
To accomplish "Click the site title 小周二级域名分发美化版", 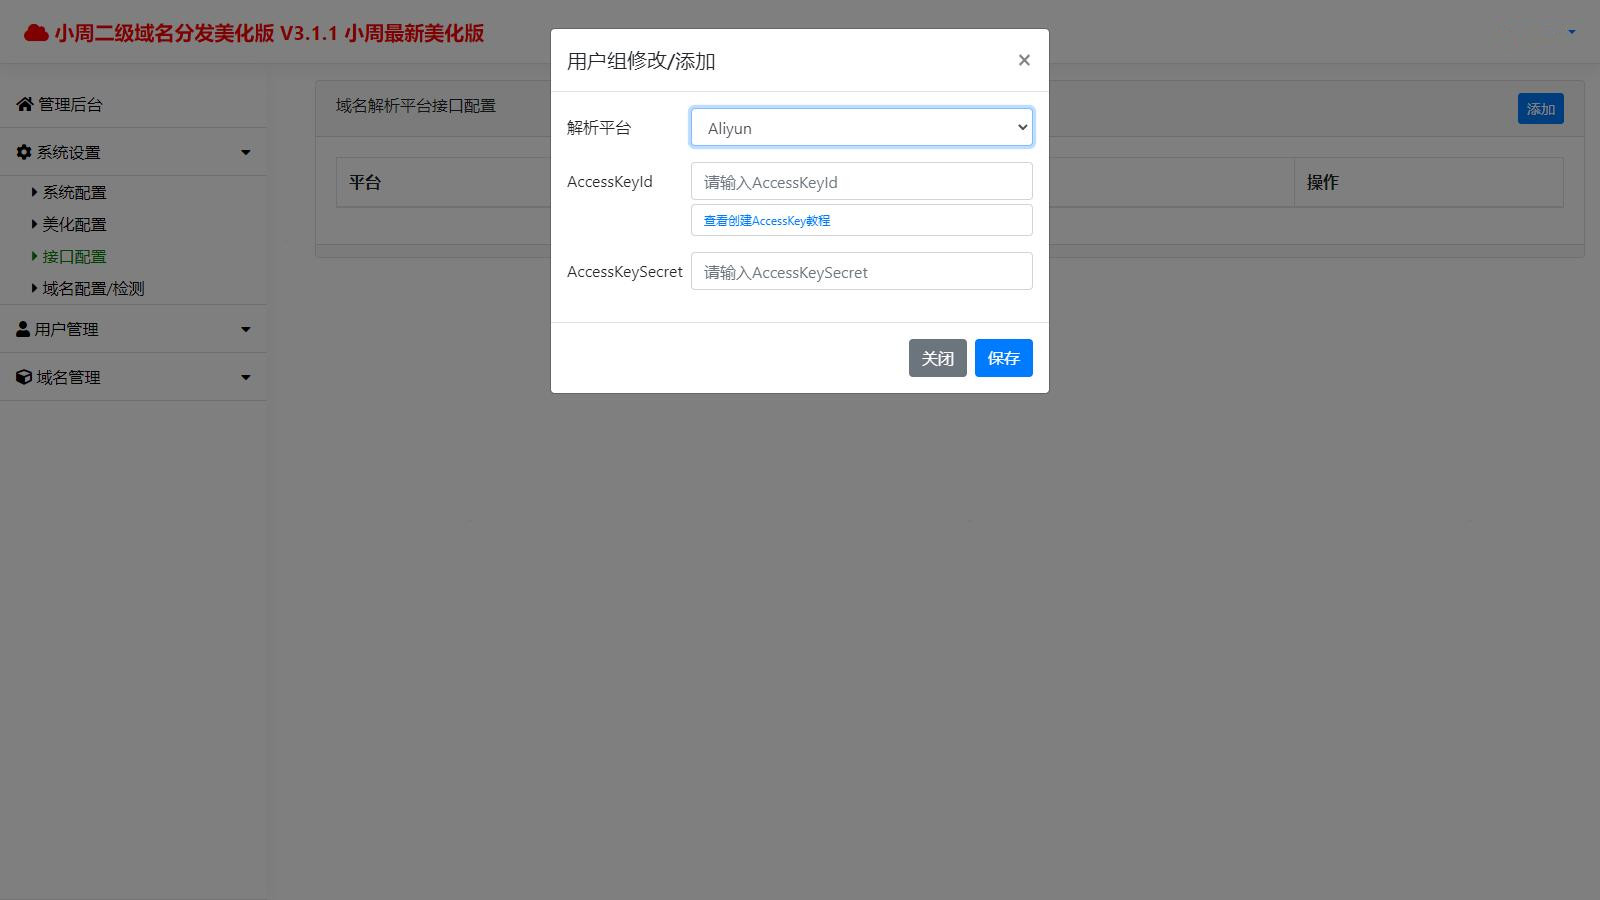I will 269,33.
